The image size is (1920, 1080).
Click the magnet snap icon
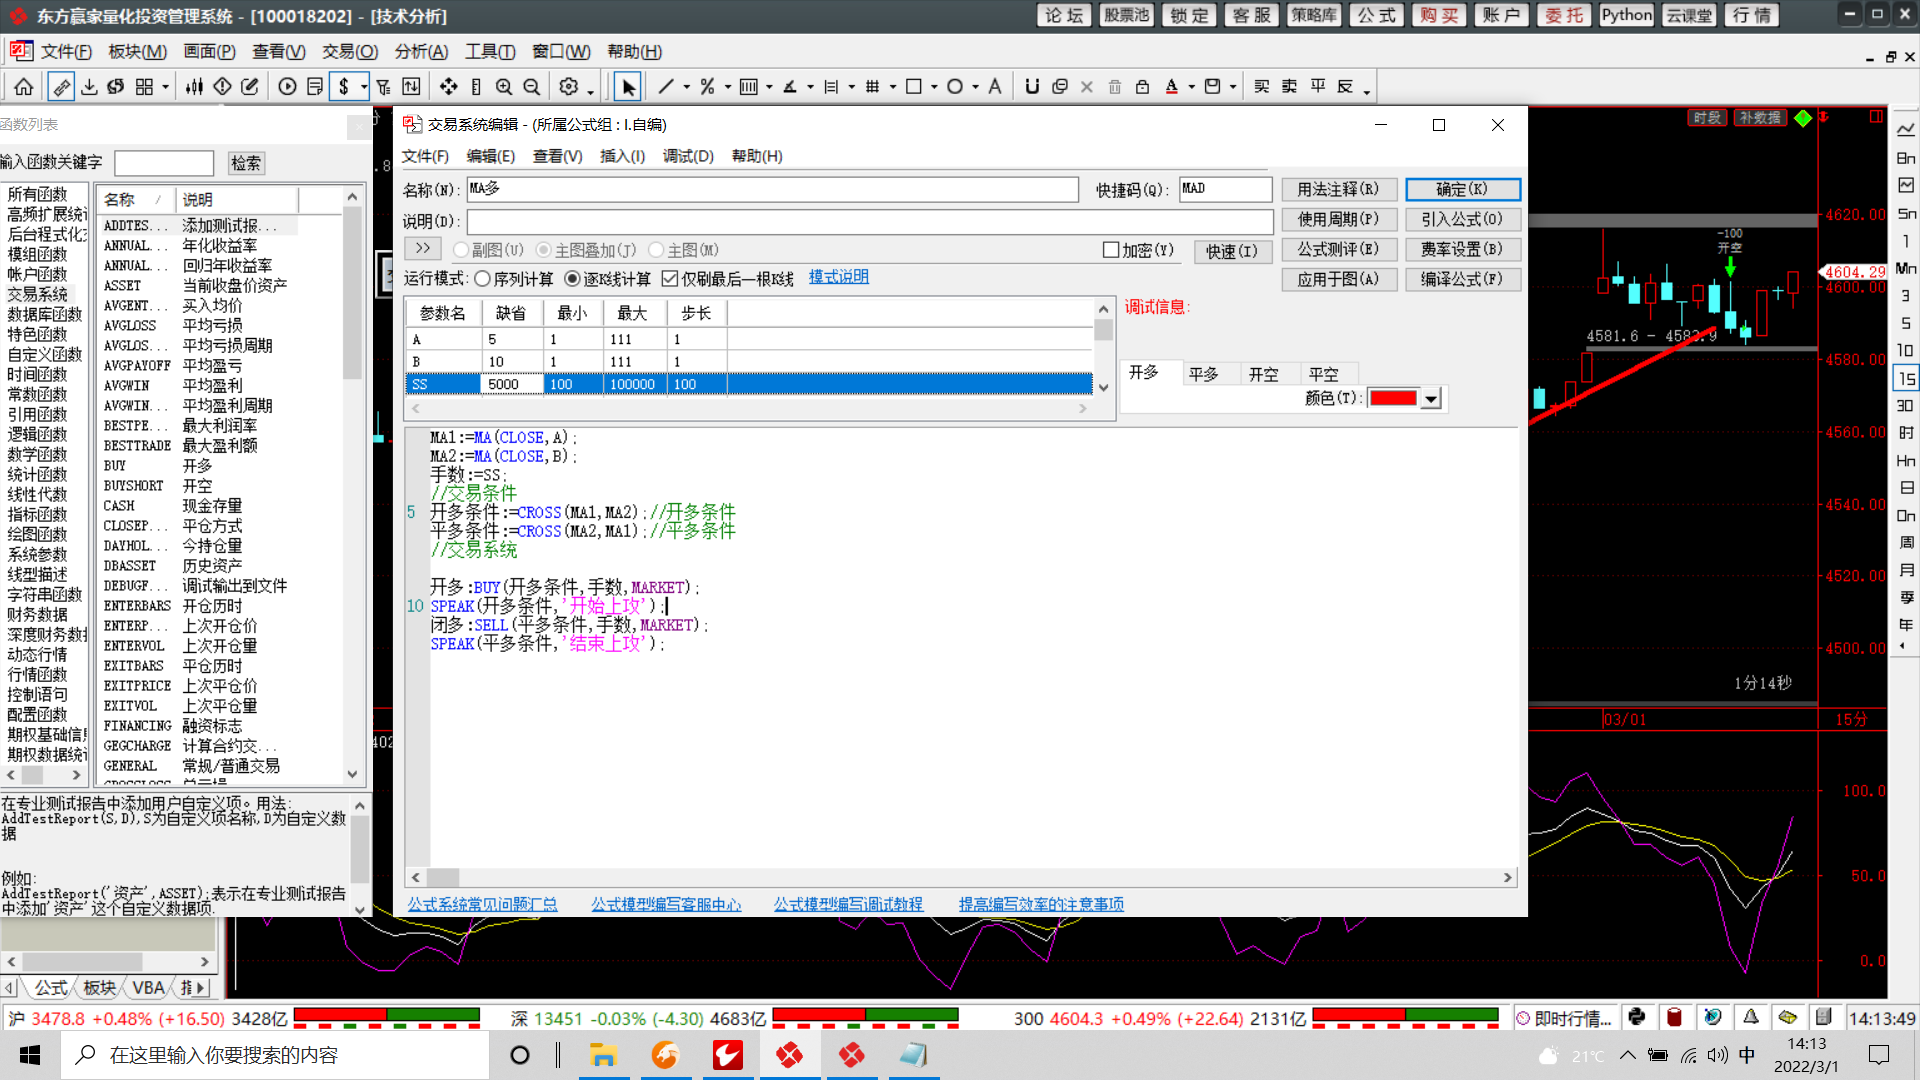(x=1032, y=87)
